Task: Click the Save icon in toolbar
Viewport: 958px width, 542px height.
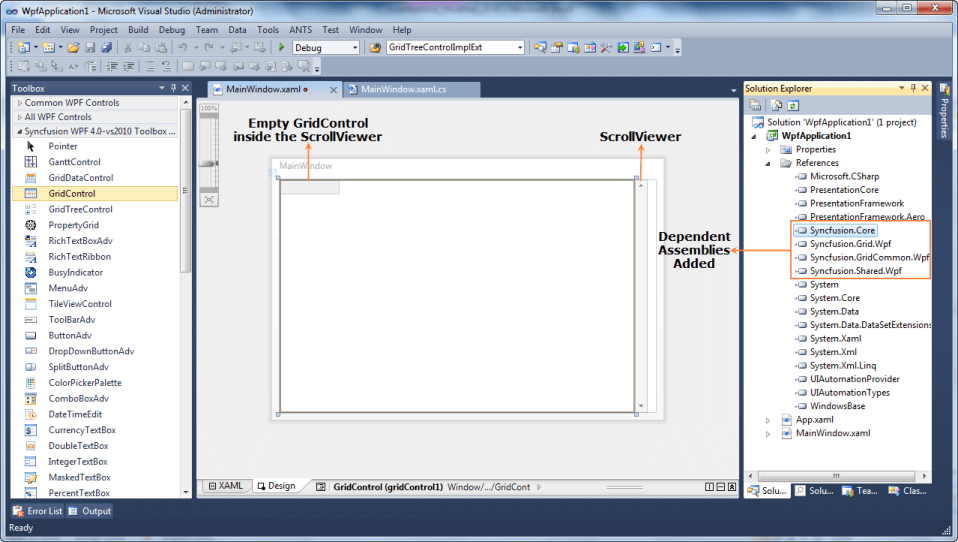Action: pyautogui.click(x=90, y=47)
